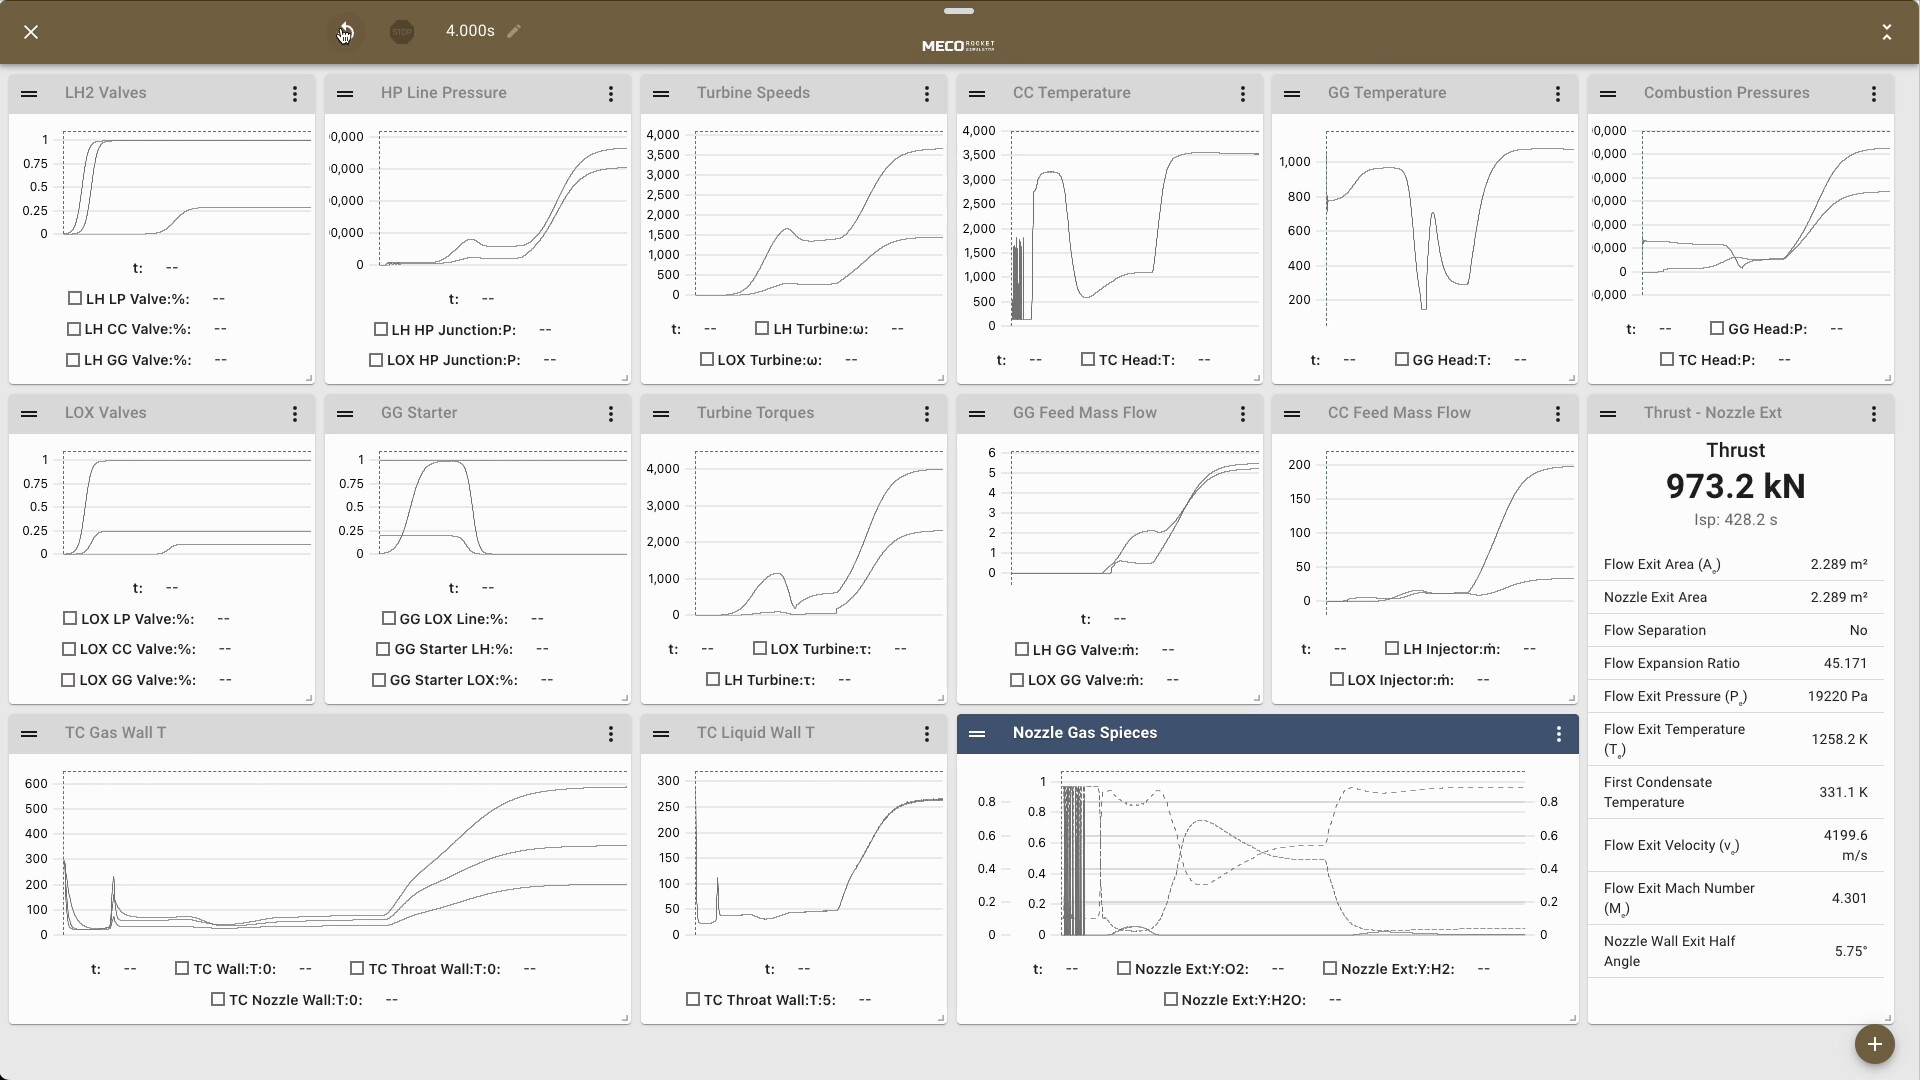Click the MECO Rocket logo

coord(958,46)
